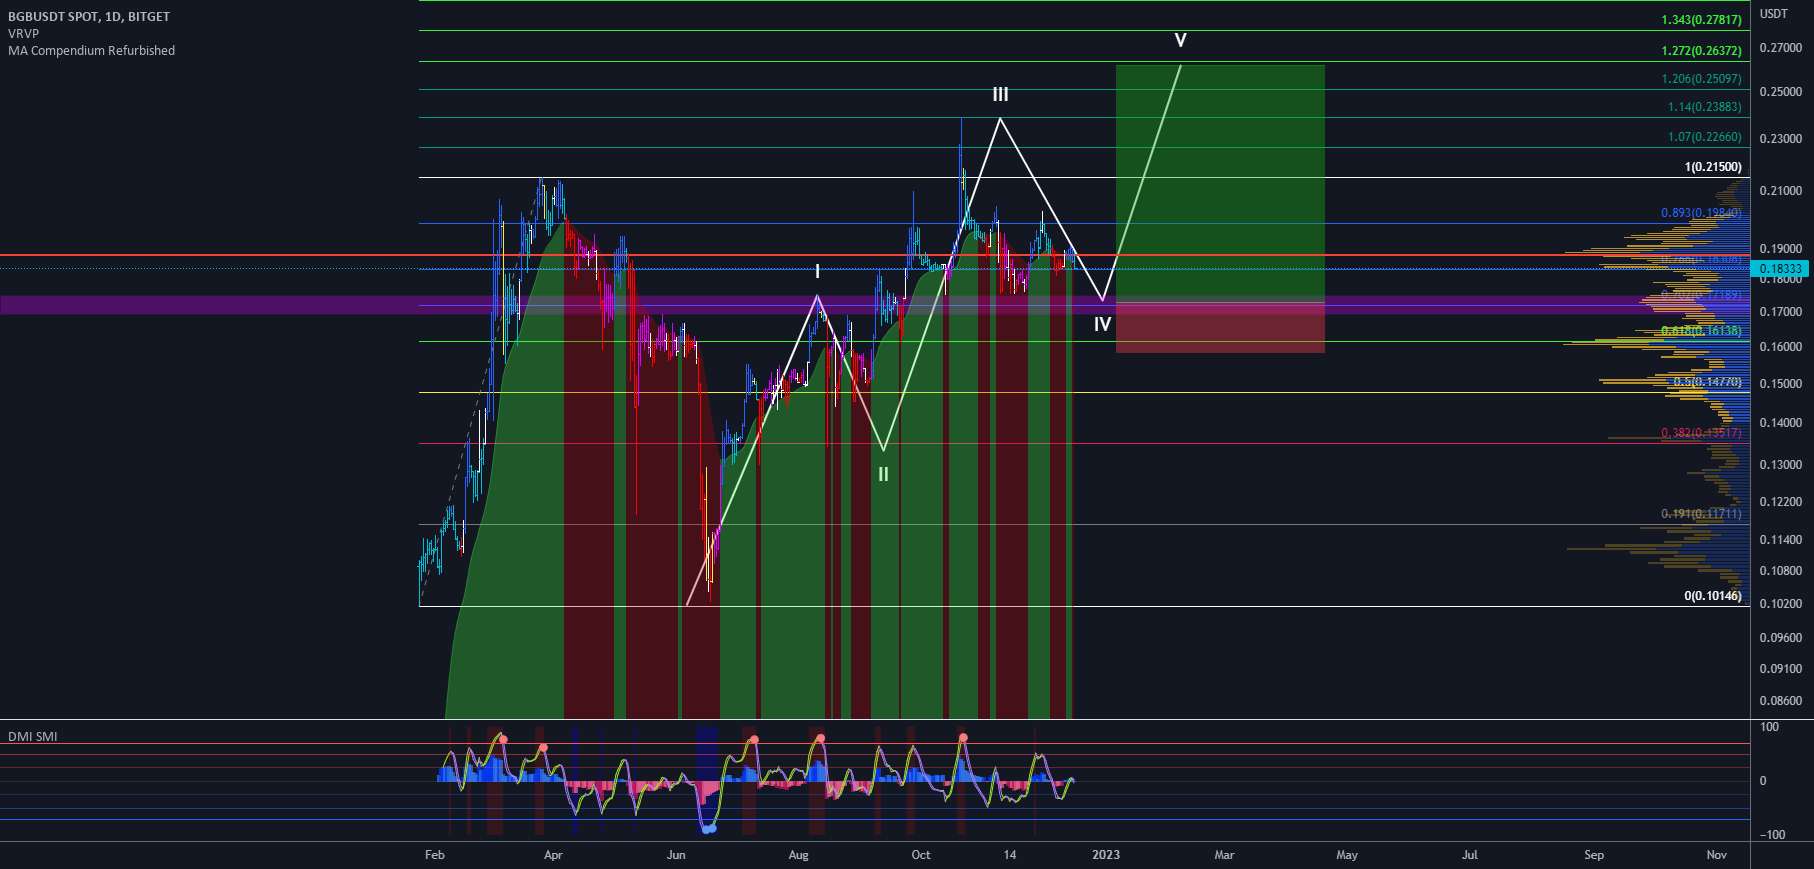Image resolution: width=1814 pixels, height=869 pixels.
Task: Select the 1.14(0.23883) Fibonacci label
Action: point(1704,107)
